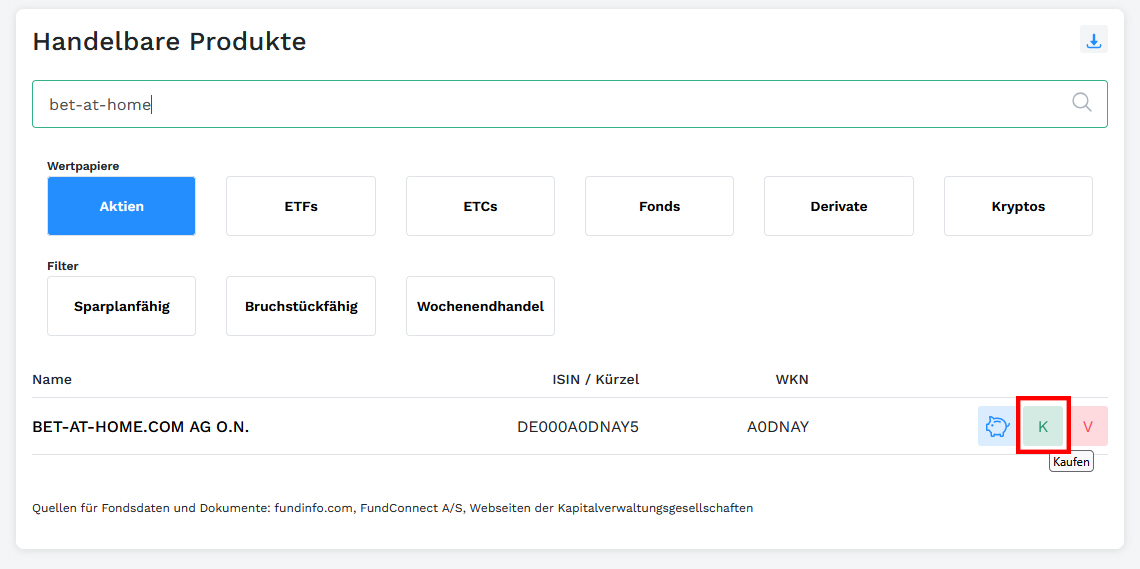Open the Derivate category
1140x569 pixels.
(838, 206)
